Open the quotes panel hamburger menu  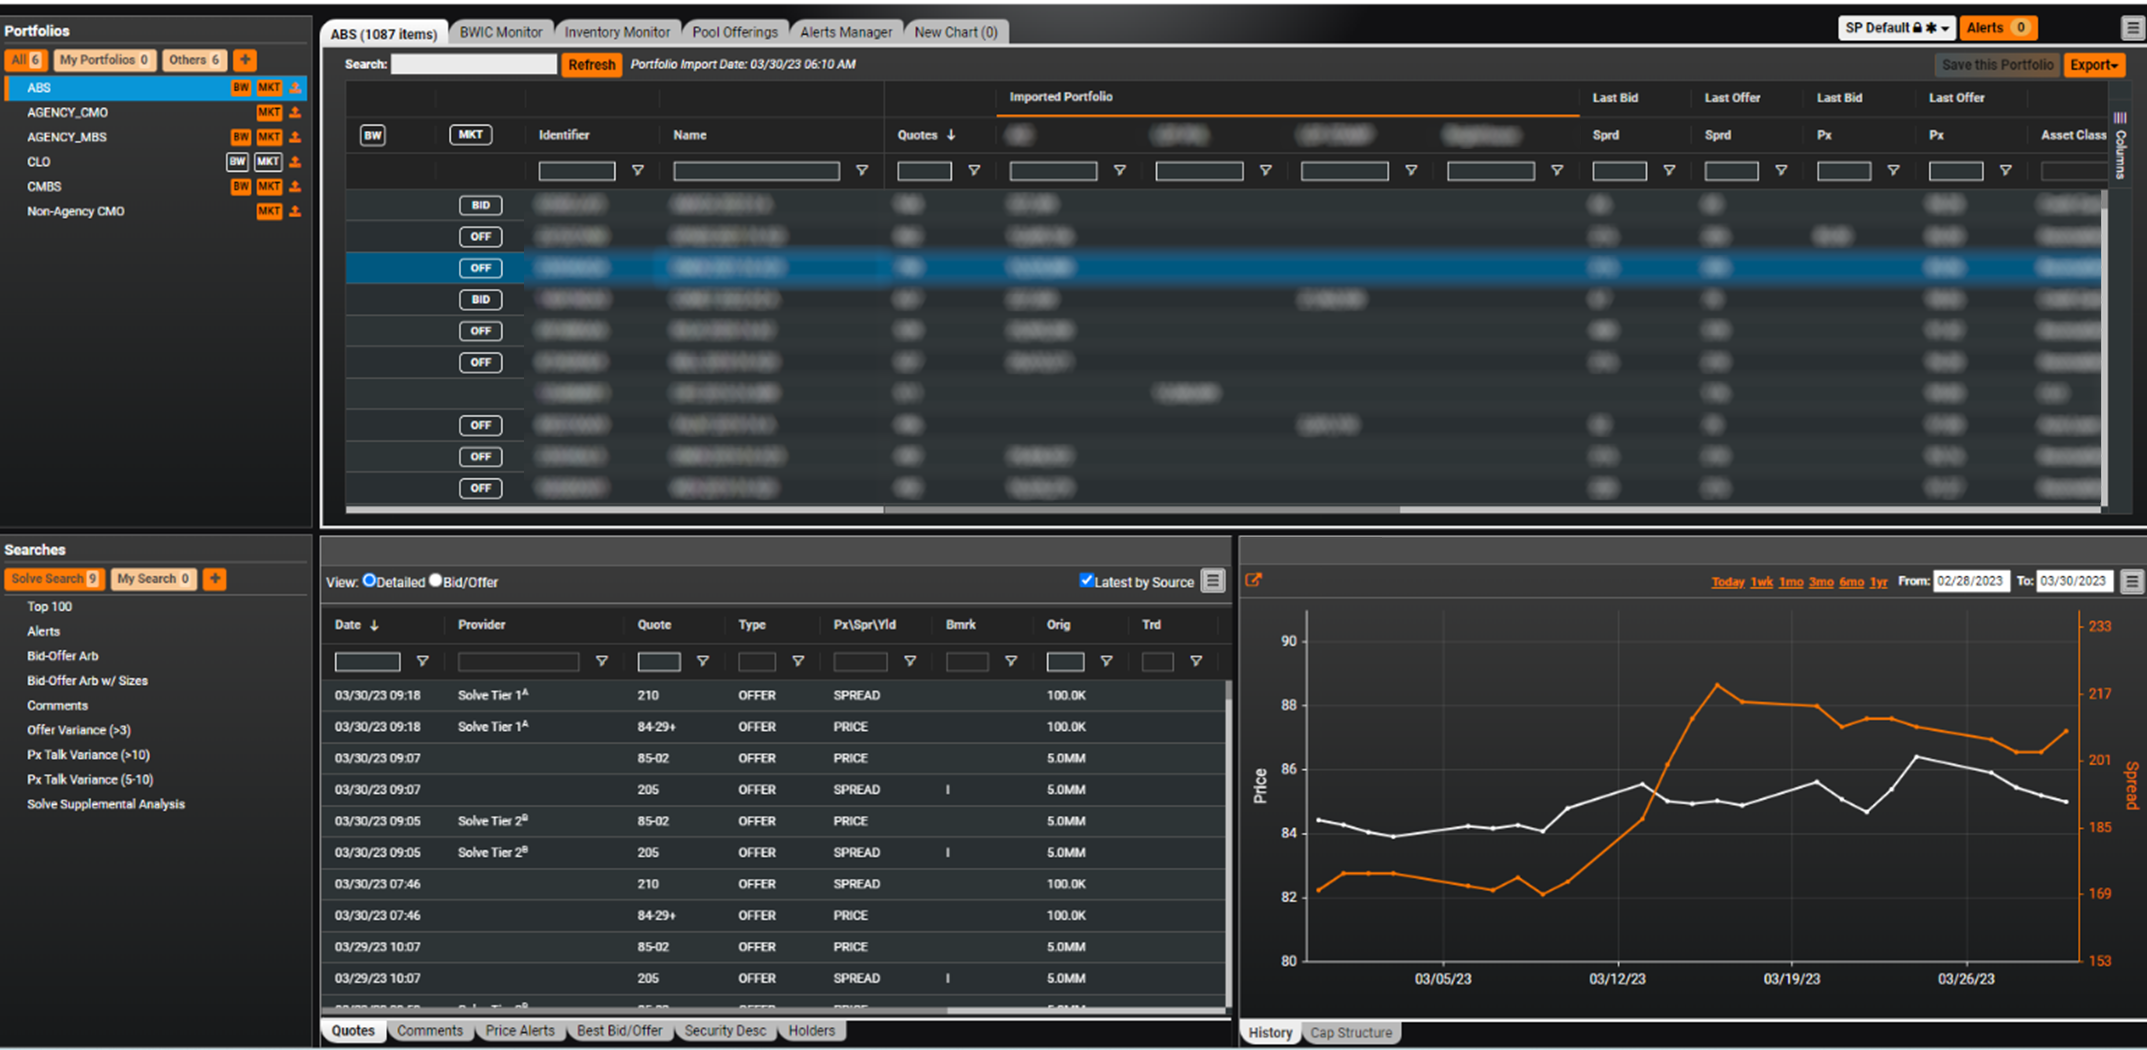point(1213,581)
